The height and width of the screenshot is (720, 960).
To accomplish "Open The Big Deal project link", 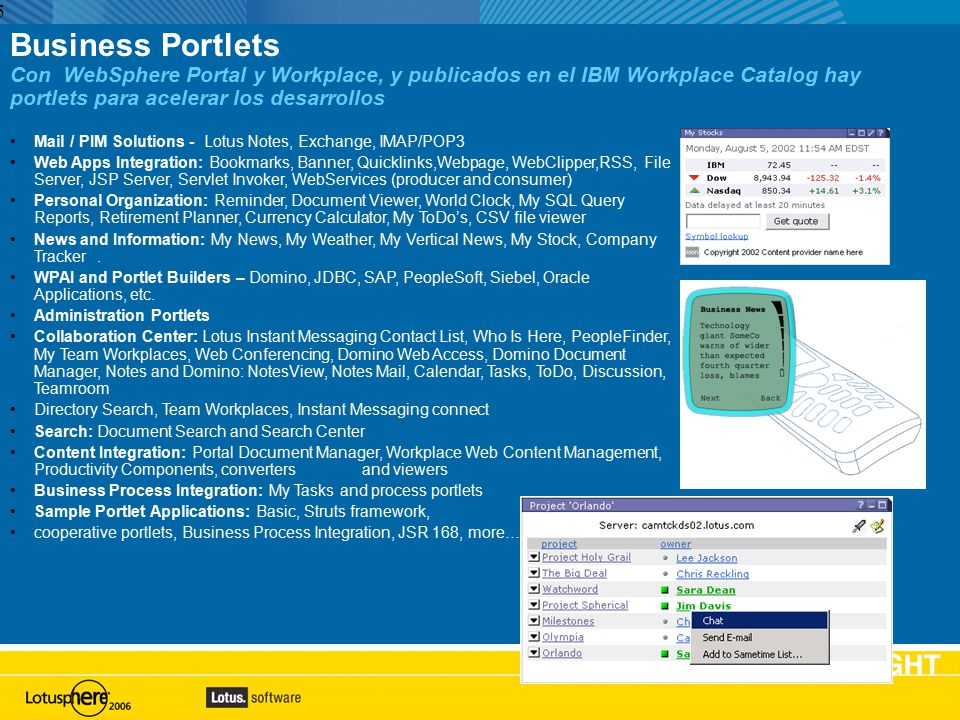I will [574, 573].
